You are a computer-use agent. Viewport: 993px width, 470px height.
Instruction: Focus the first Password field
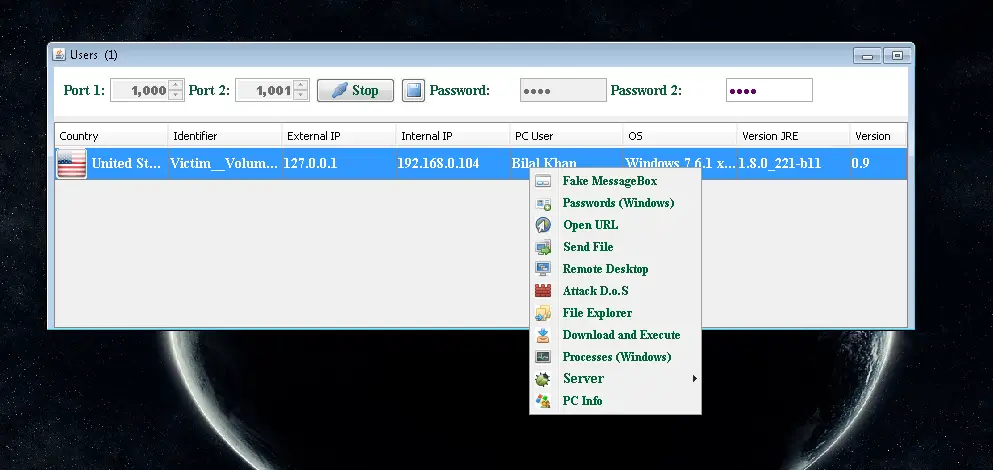coord(563,91)
